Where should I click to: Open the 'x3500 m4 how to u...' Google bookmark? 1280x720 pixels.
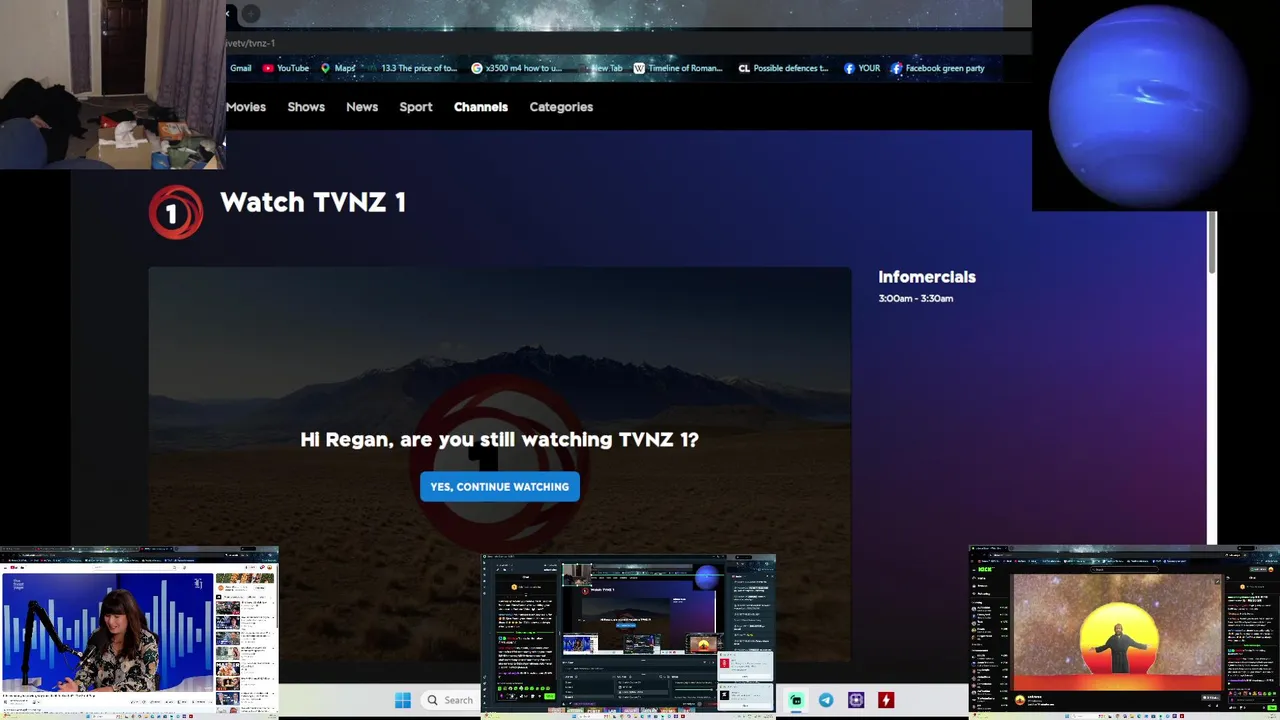[517, 68]
